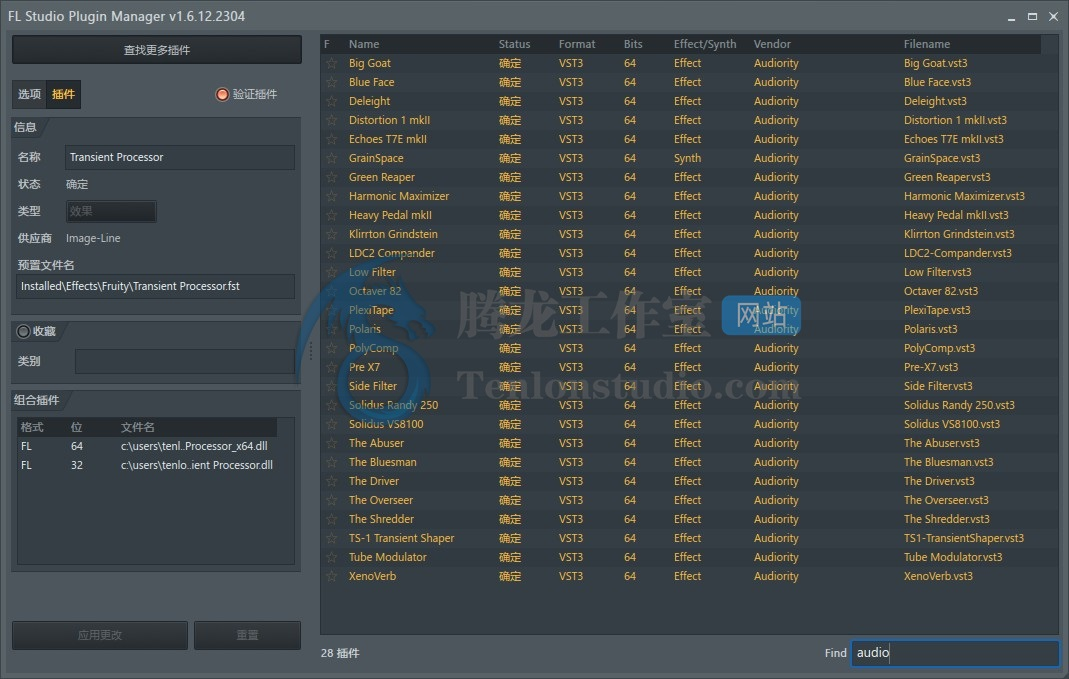Sort by the Vendor column header
The image size is (1069, 679).
772,44
